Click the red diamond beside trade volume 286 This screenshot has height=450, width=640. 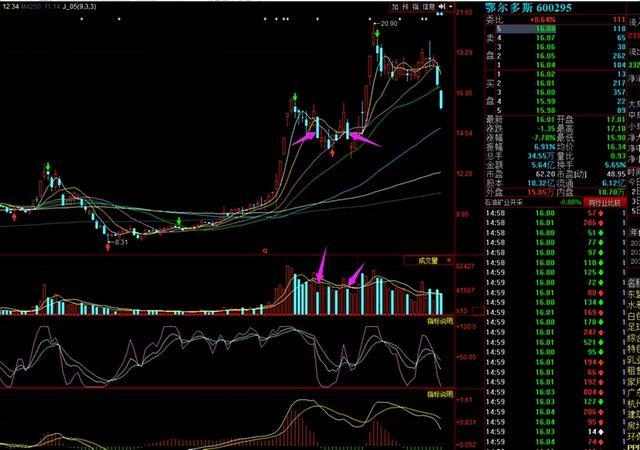600,223
